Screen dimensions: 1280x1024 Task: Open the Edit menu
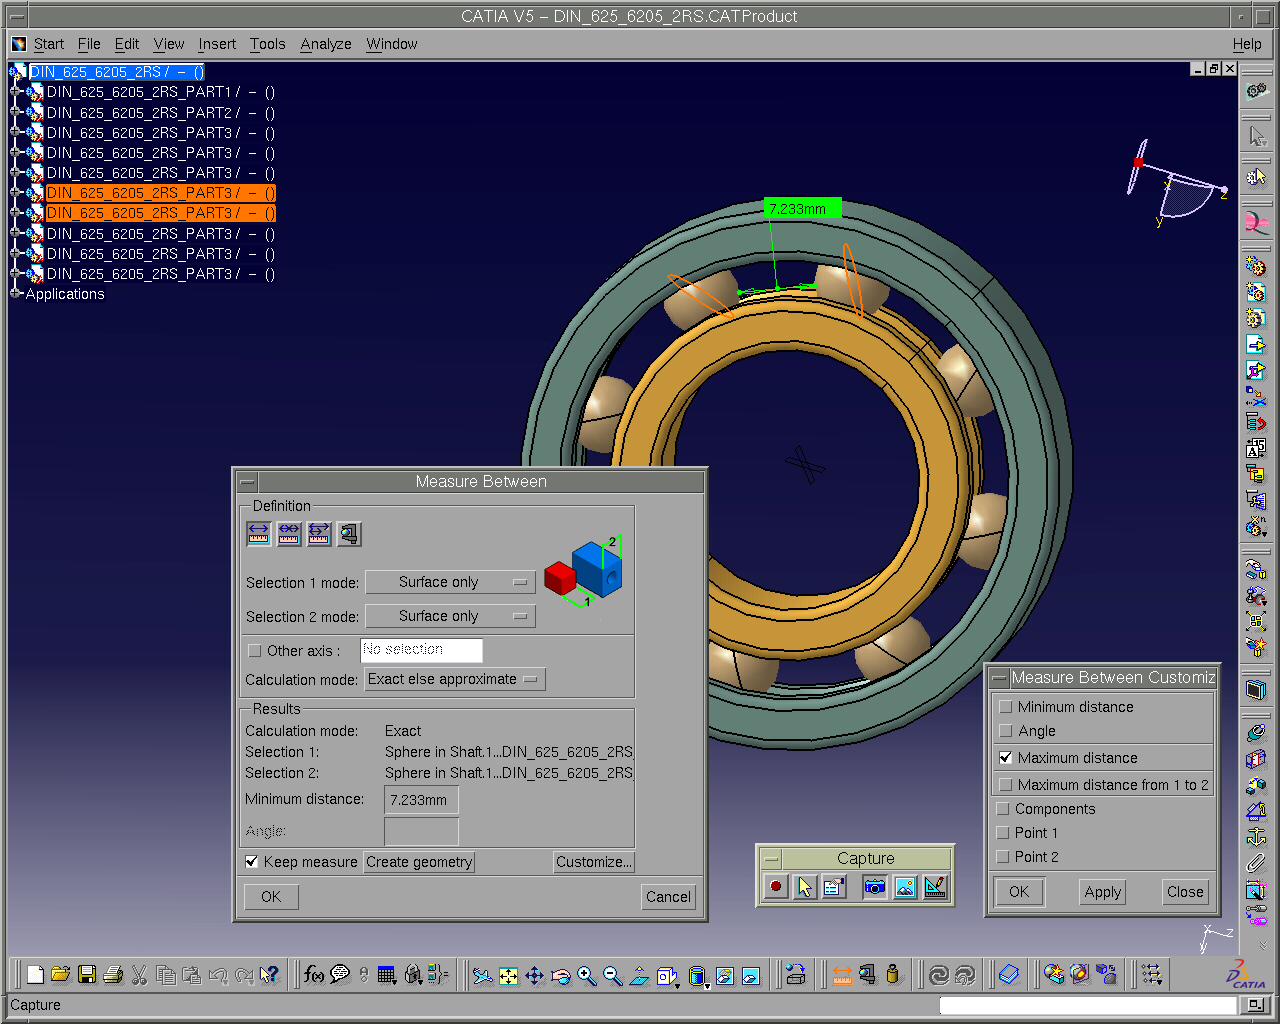point(127,44)
